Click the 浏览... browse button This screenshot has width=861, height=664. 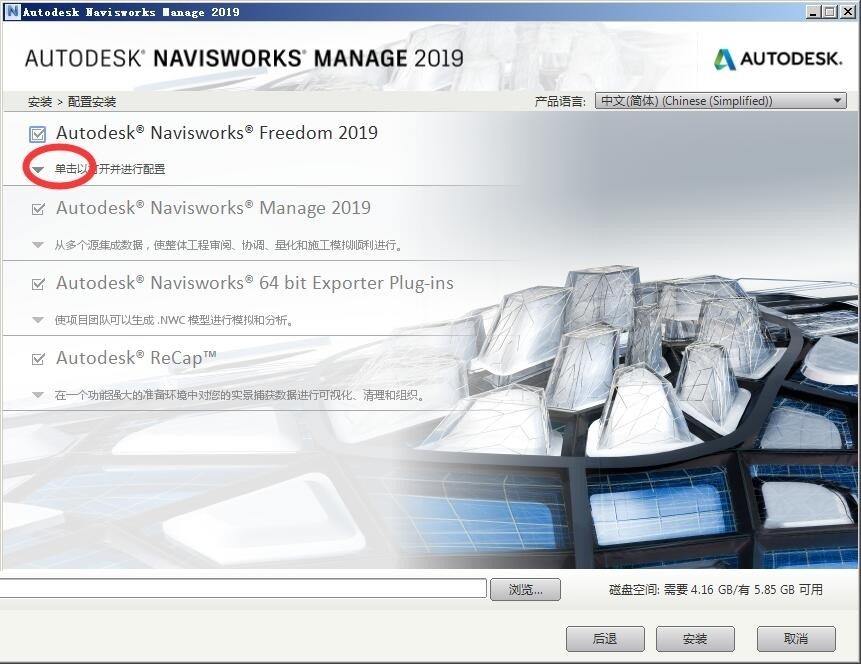[x=525, y=590]
